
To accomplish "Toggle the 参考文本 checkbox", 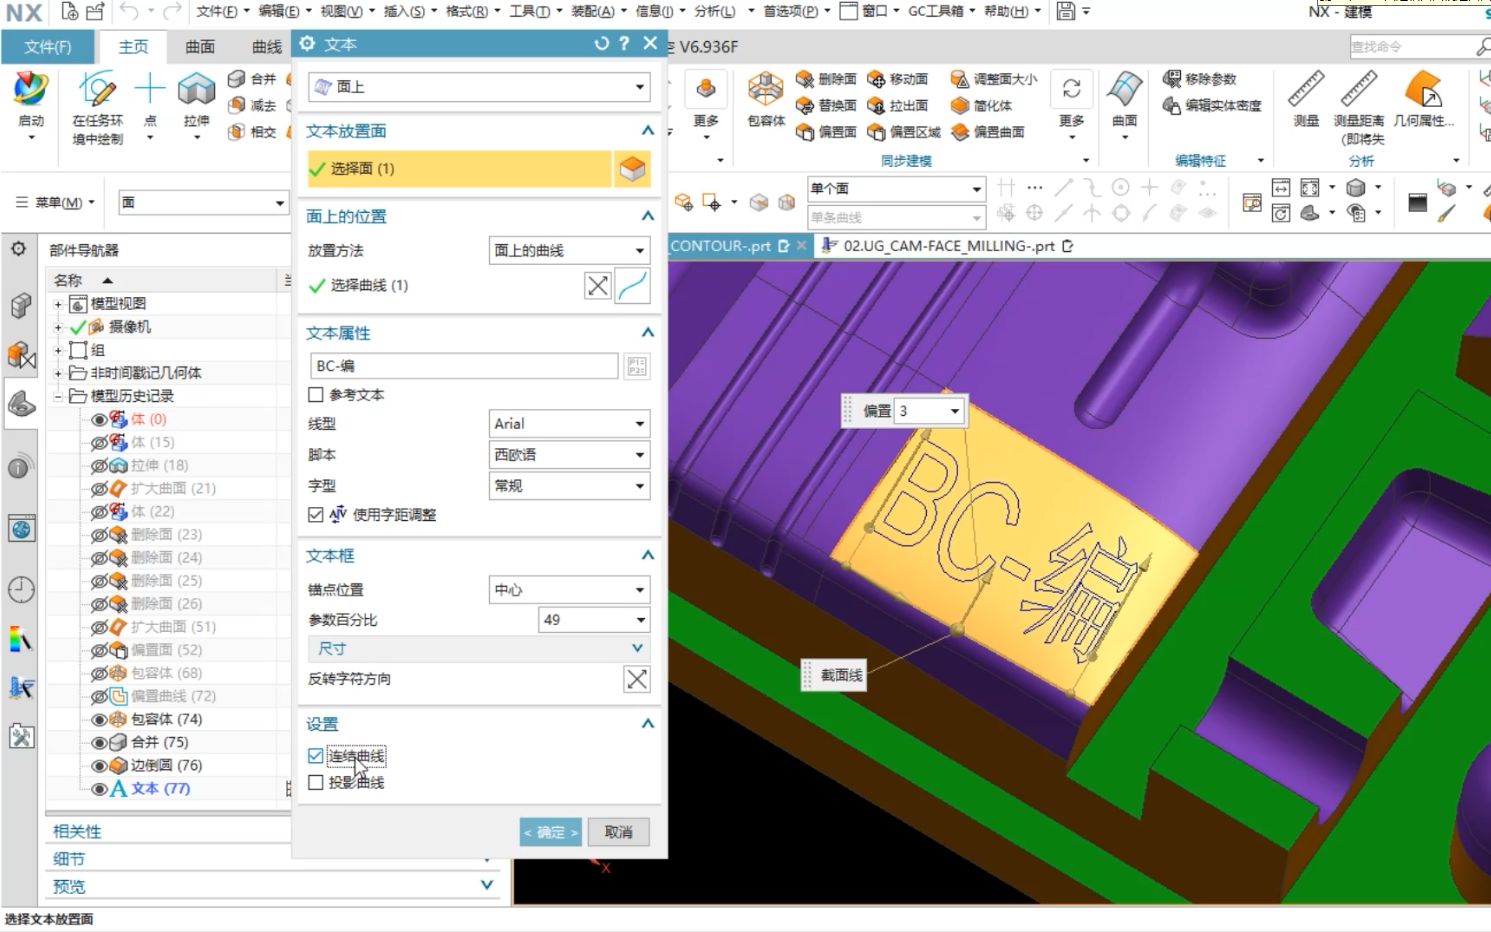I will pos(316,394).
